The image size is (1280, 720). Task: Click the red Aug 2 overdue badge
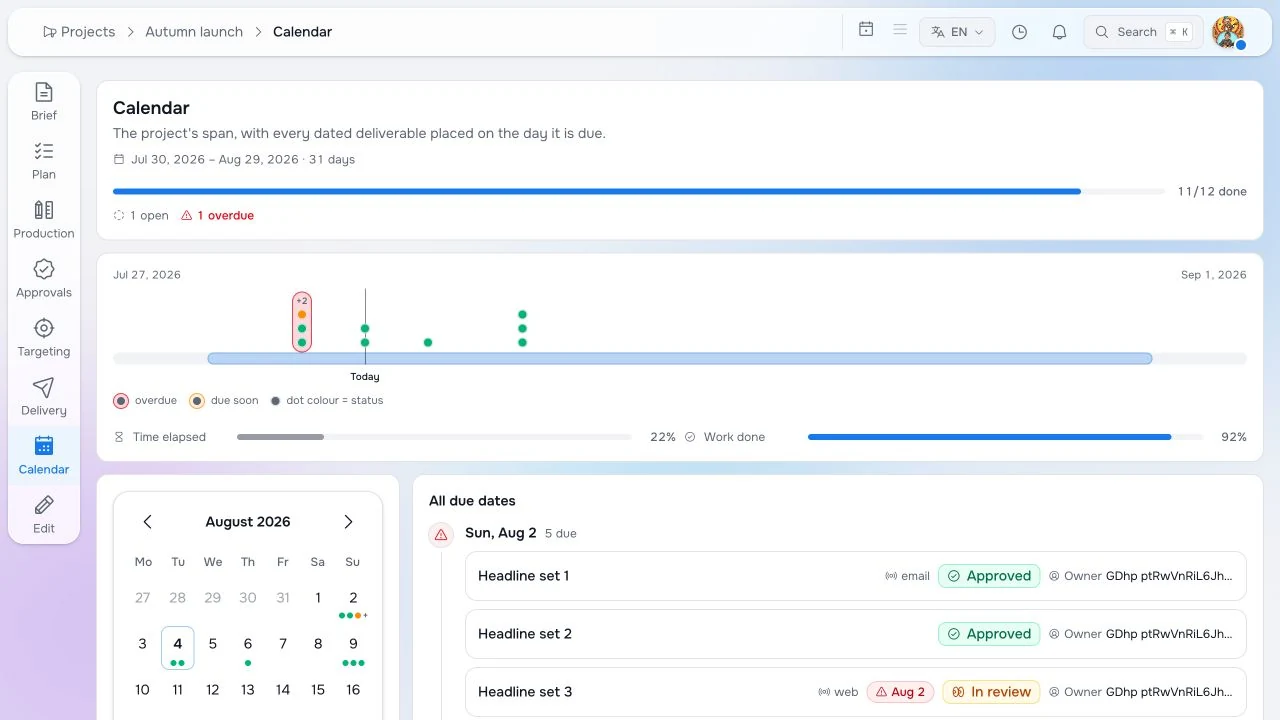pos(901,692)
